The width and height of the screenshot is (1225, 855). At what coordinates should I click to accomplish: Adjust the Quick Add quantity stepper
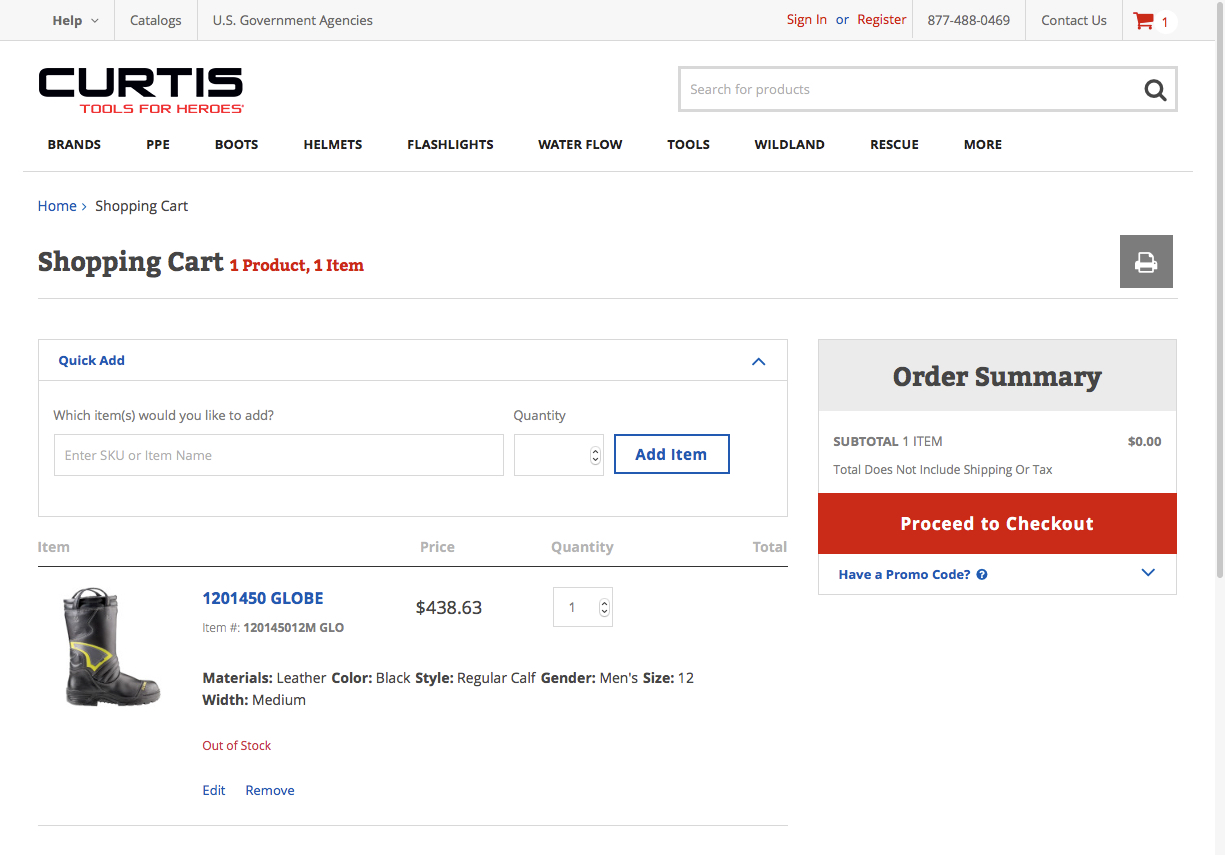point(595,455)
